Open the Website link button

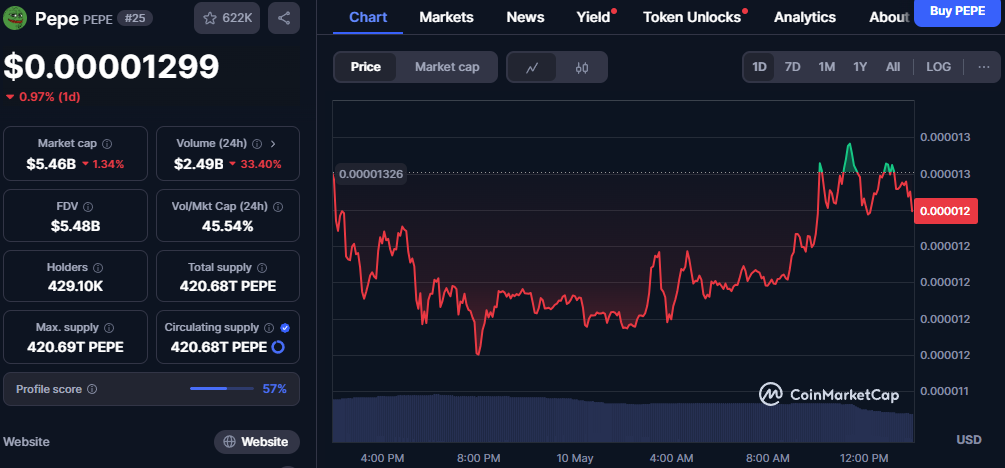[256, 442]
